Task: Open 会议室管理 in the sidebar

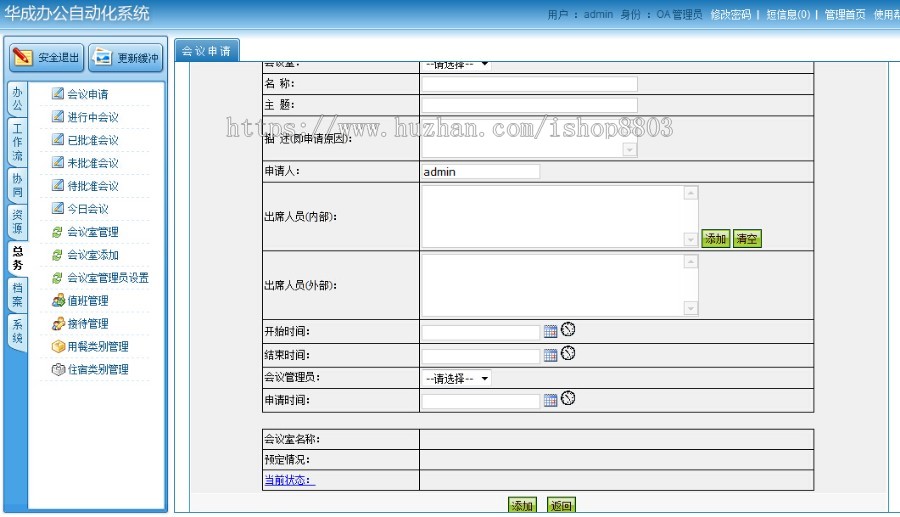Action: point(93,232)
